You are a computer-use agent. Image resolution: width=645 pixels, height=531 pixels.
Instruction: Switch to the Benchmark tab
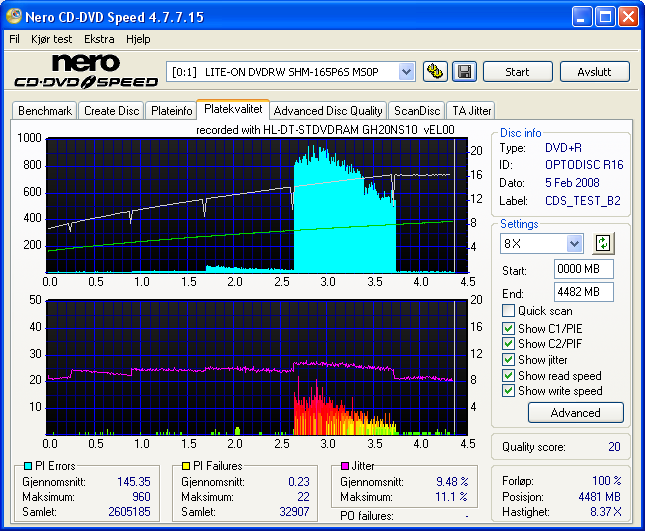pos(45,111)
